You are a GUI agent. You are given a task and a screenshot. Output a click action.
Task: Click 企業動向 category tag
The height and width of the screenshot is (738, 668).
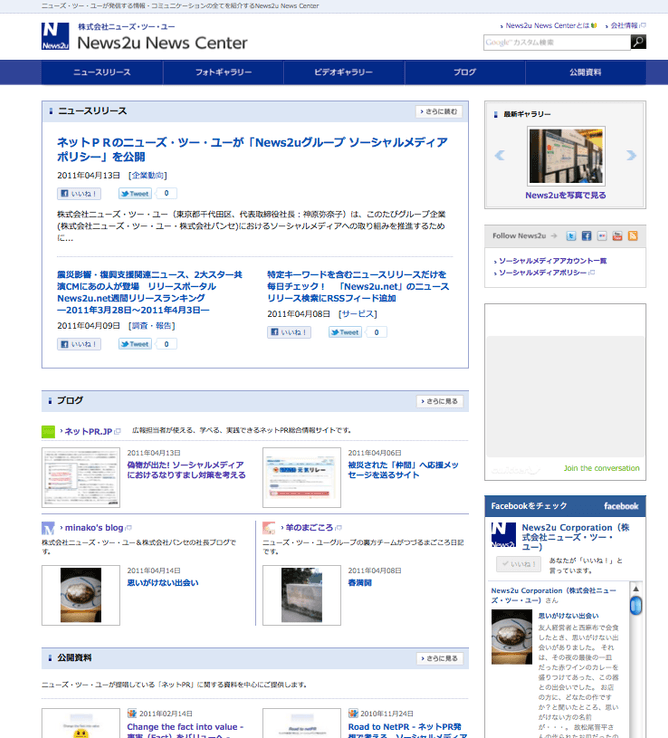(x=147, y=176)
